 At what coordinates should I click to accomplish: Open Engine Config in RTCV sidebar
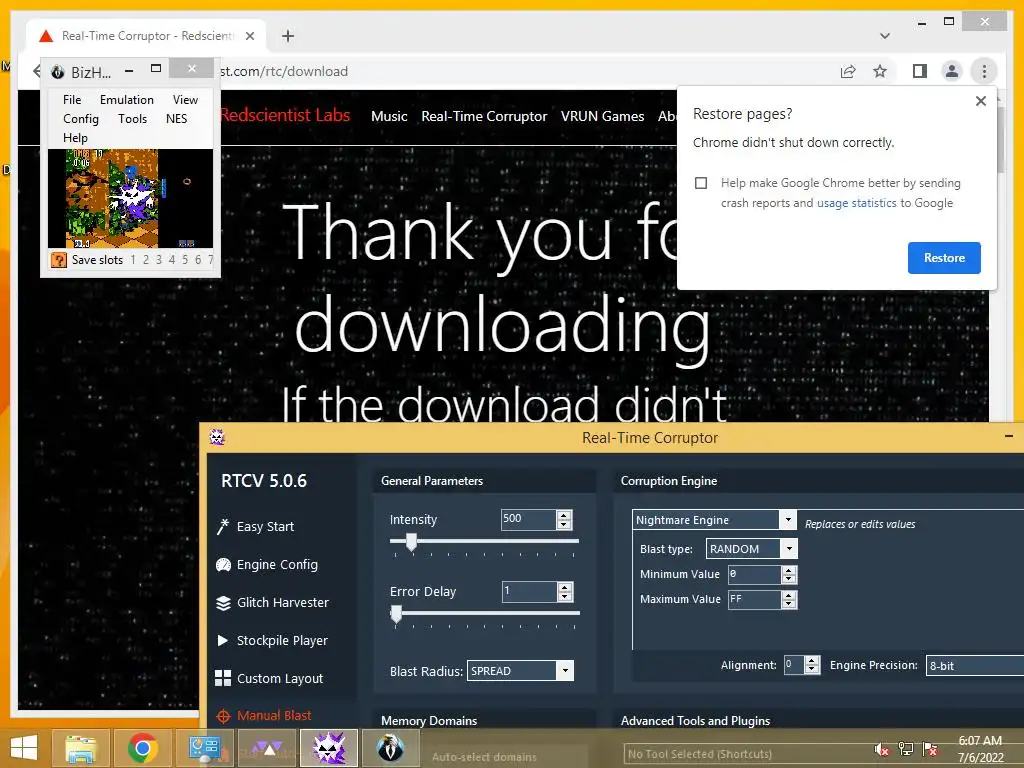click(267, 564)
